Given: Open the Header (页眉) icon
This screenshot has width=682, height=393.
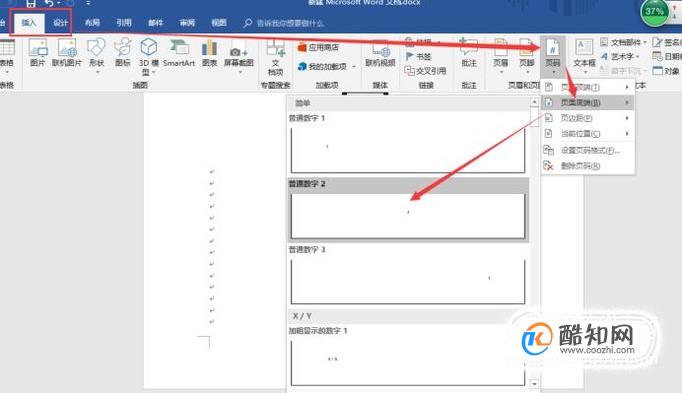Looking at the screenshot, I should (500, 54).
